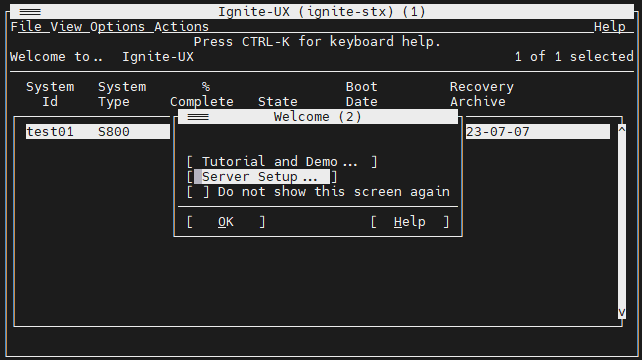Viewport: 642px width, 360px height.
Task: Open the Welcome dialog window menu icon
Action: 198,117
